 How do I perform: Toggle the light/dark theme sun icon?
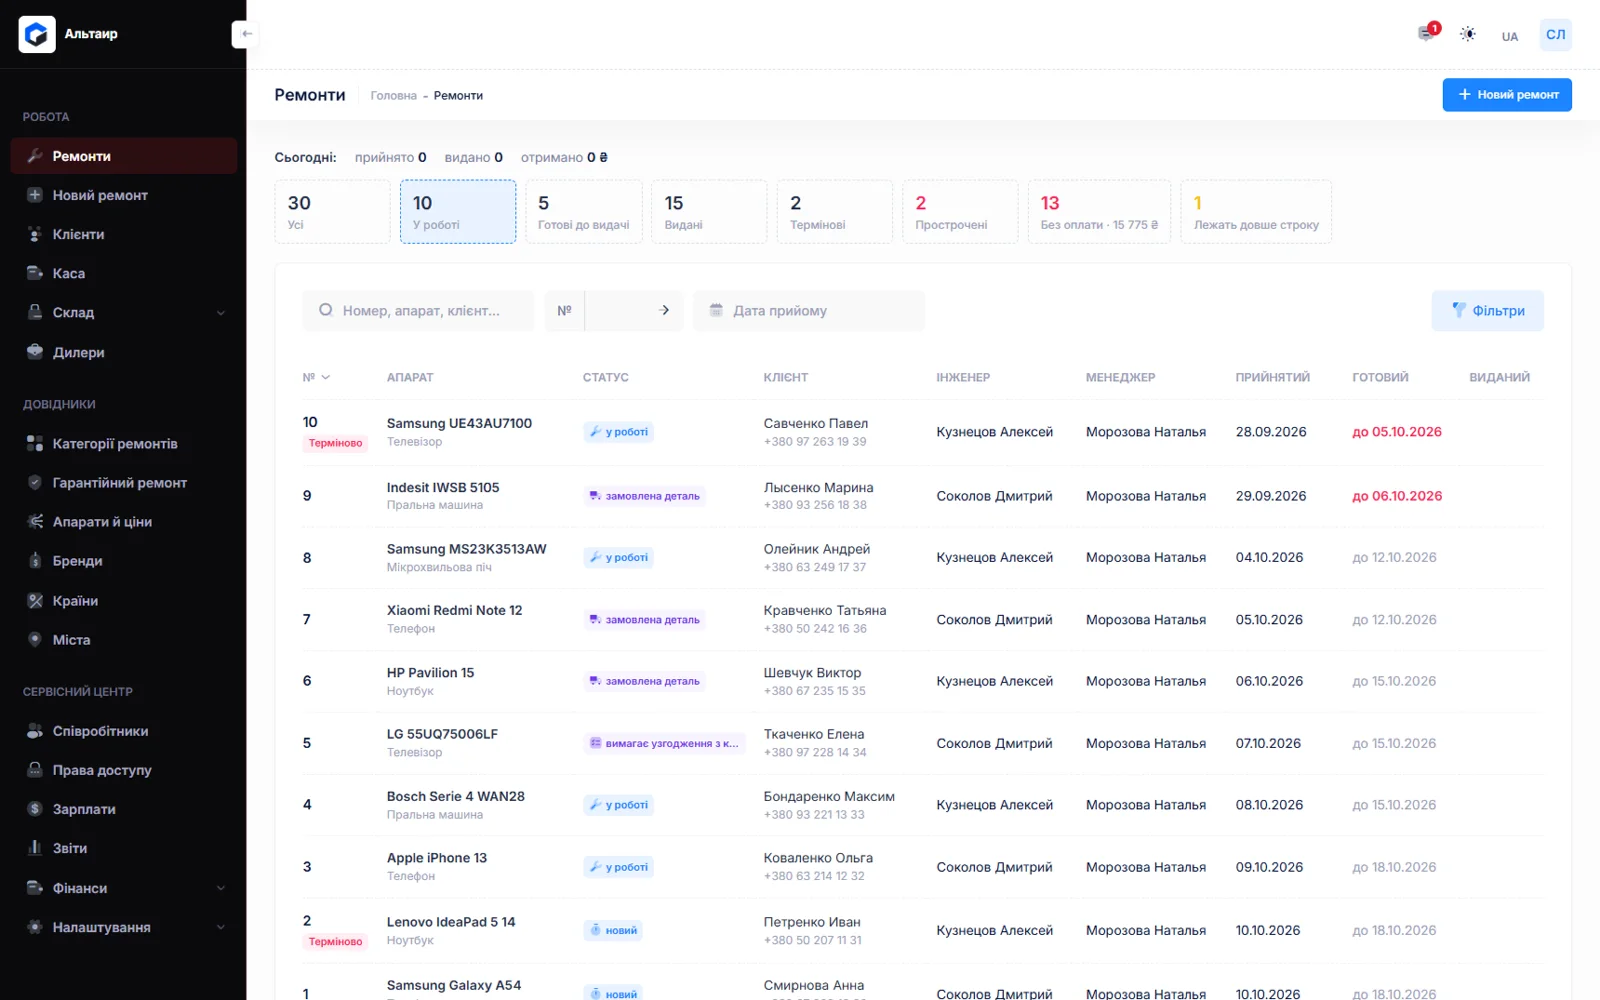coord(1468,34)
